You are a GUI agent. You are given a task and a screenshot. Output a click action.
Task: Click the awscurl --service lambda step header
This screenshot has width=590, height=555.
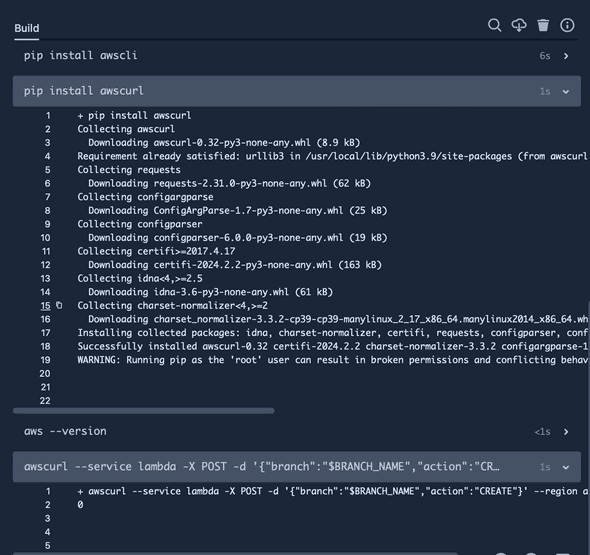(x=297, y=467)
